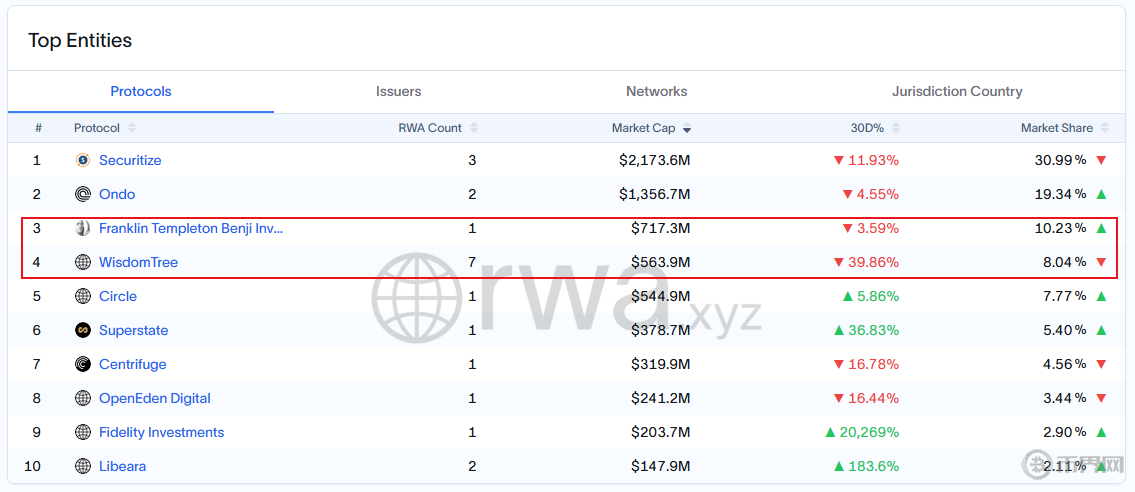Click the Franklin Templeton Benji logo icon

point(83,228)
